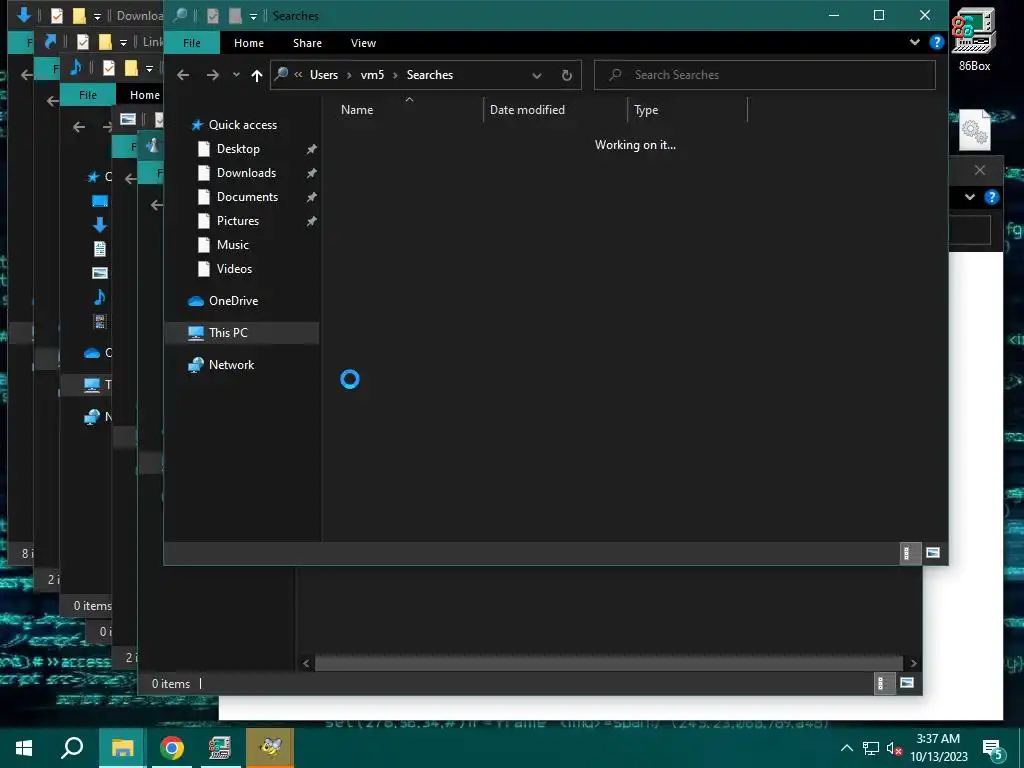Switch to the Home ribbon tab in Searches window
This screenshot has width=1024, height=768.
click(249, 43)
